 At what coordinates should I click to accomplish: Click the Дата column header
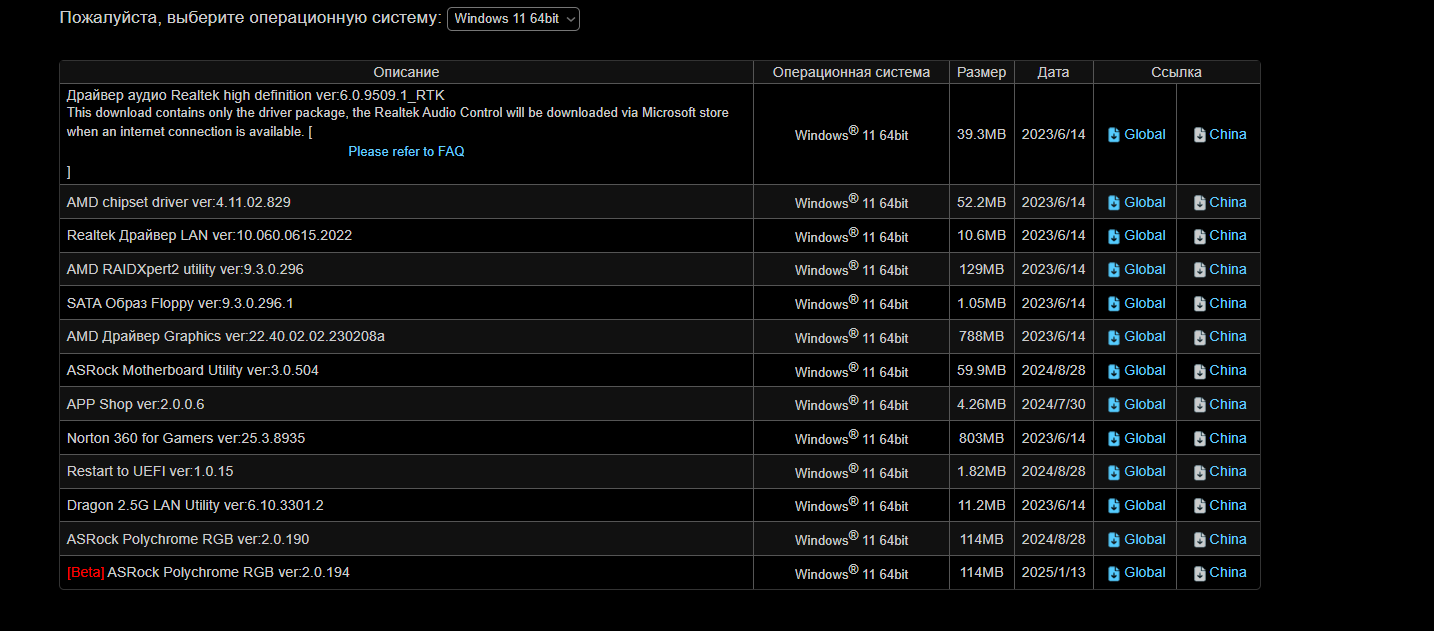(x=1053, y=72)
